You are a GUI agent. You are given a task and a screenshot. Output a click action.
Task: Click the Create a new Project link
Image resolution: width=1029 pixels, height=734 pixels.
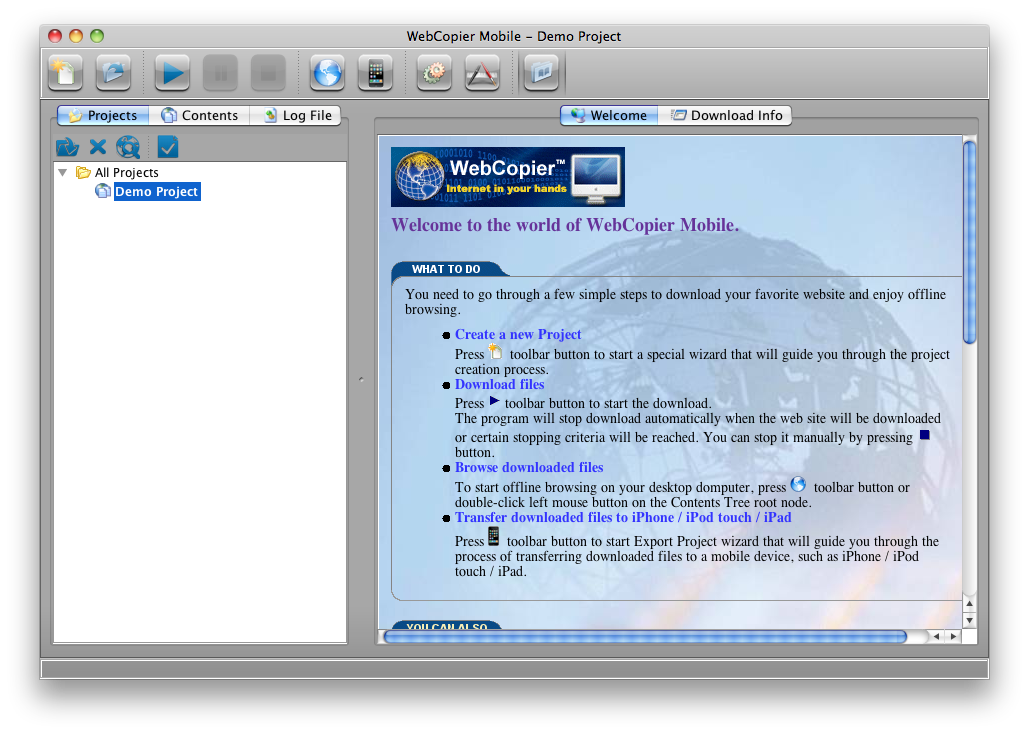[x=517, y=334]
